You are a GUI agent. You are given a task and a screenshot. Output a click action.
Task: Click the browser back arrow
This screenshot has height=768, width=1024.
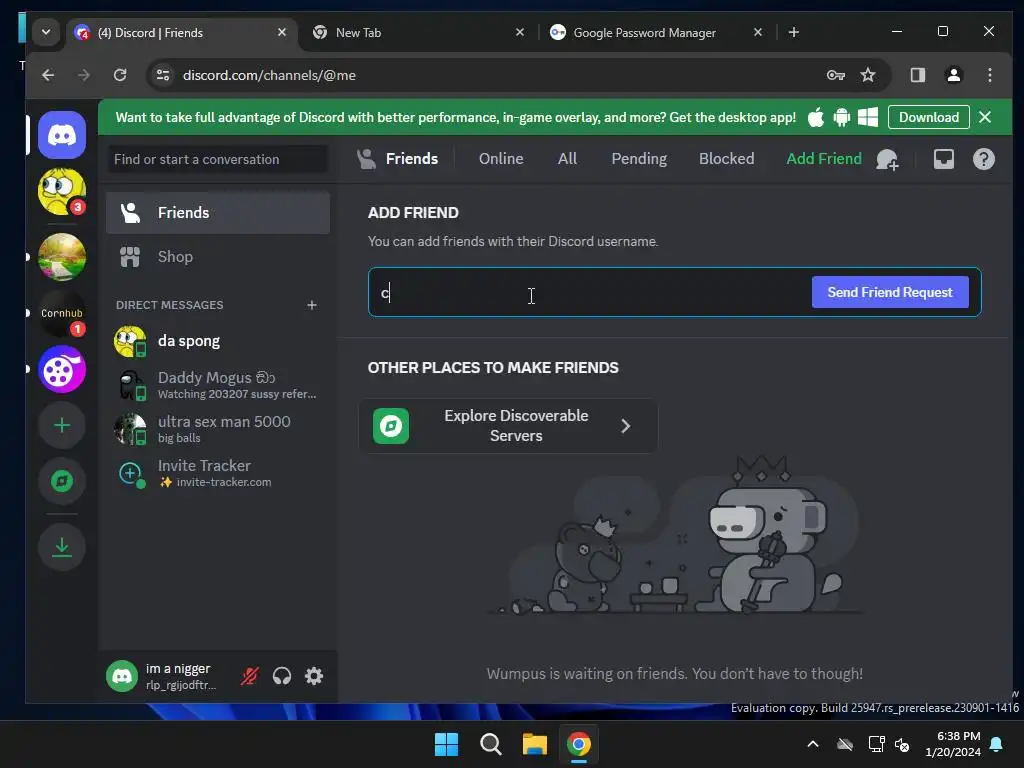(48, 75)
